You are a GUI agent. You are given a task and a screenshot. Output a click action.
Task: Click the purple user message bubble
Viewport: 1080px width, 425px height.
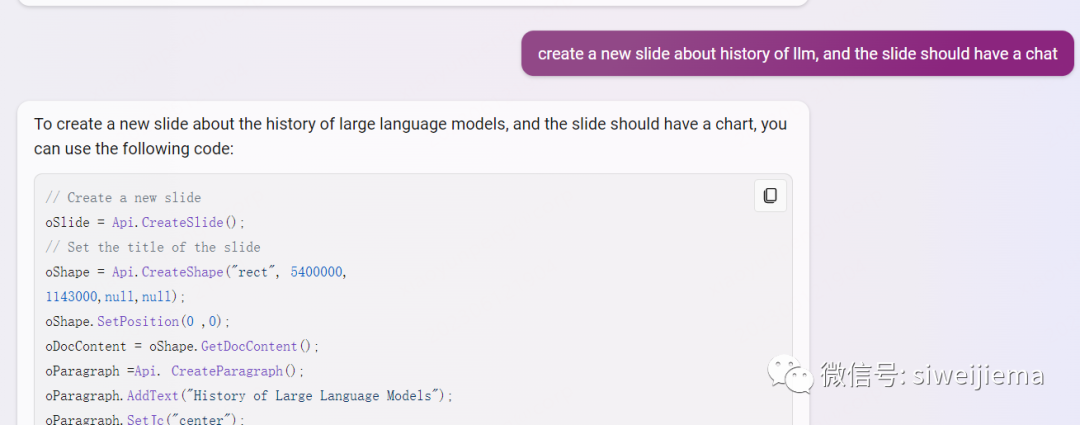tap(797, 54)
